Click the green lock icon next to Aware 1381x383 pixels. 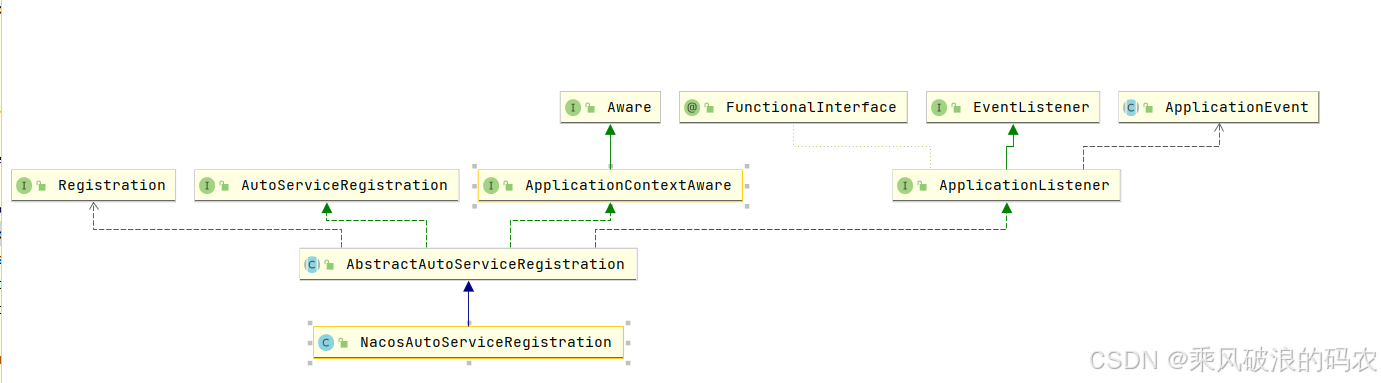click(591, 108)
